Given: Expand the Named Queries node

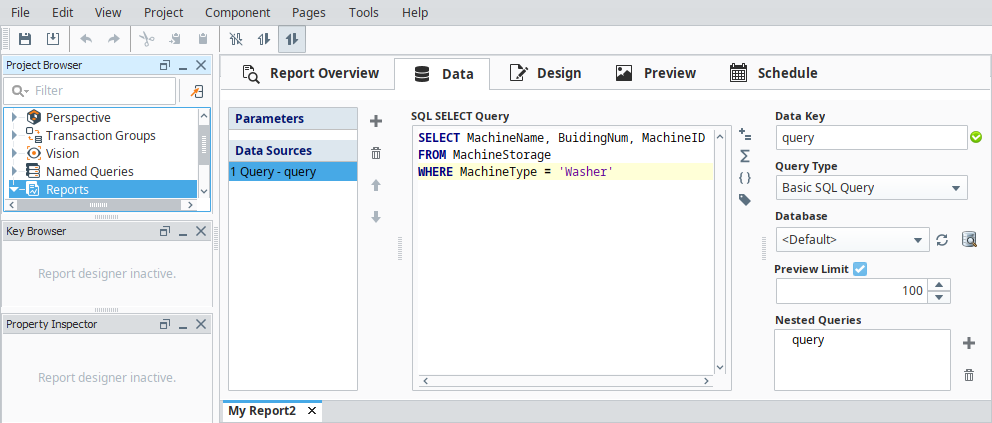Looking at the screenshot, I should pos(15,171).
